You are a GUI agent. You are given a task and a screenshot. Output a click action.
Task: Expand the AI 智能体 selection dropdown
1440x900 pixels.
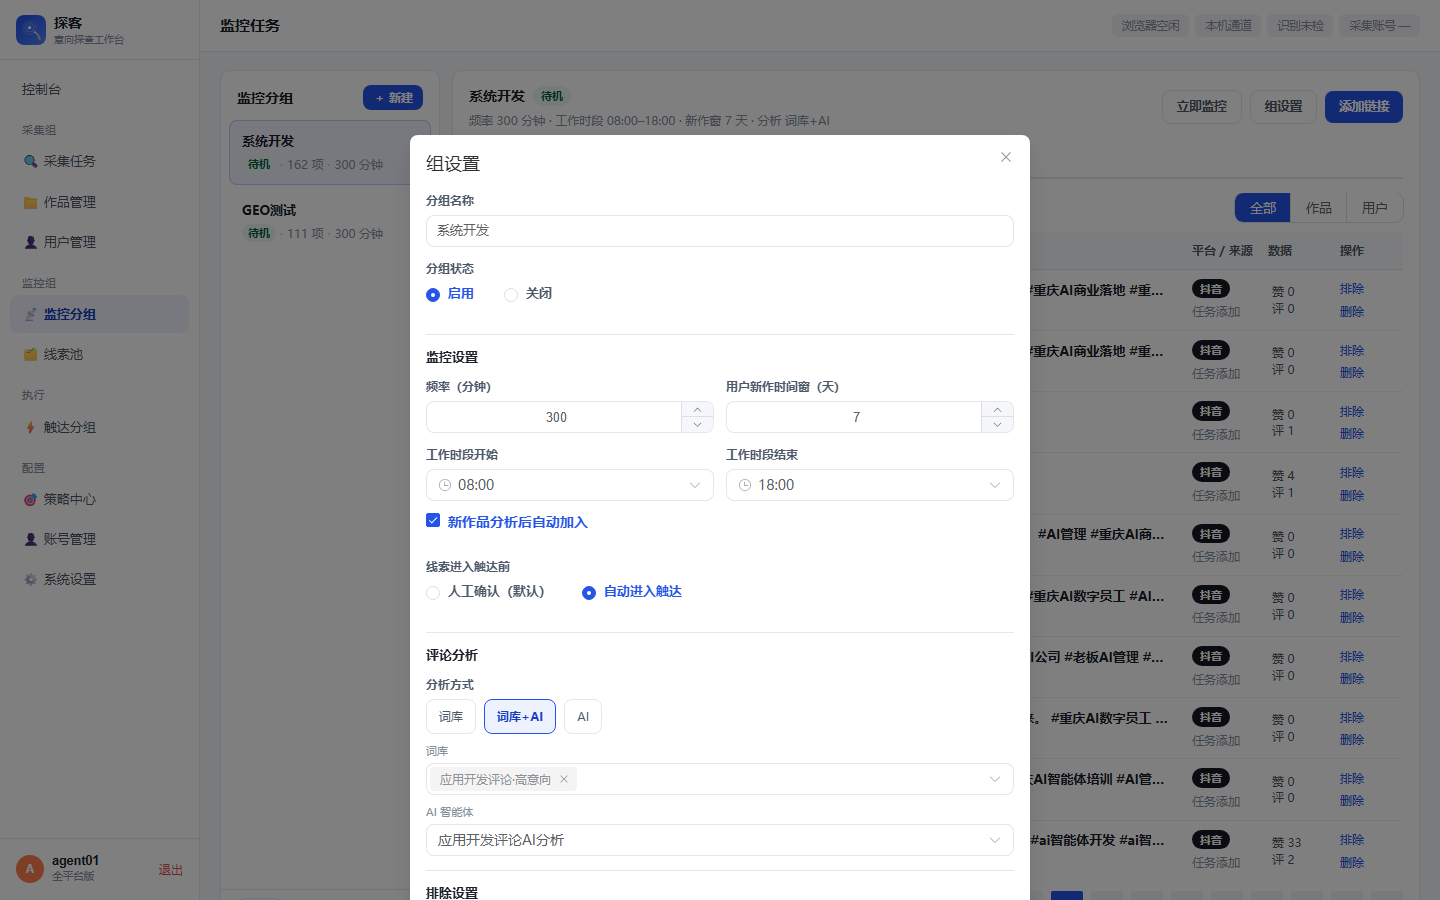click(x=720, y=840)
